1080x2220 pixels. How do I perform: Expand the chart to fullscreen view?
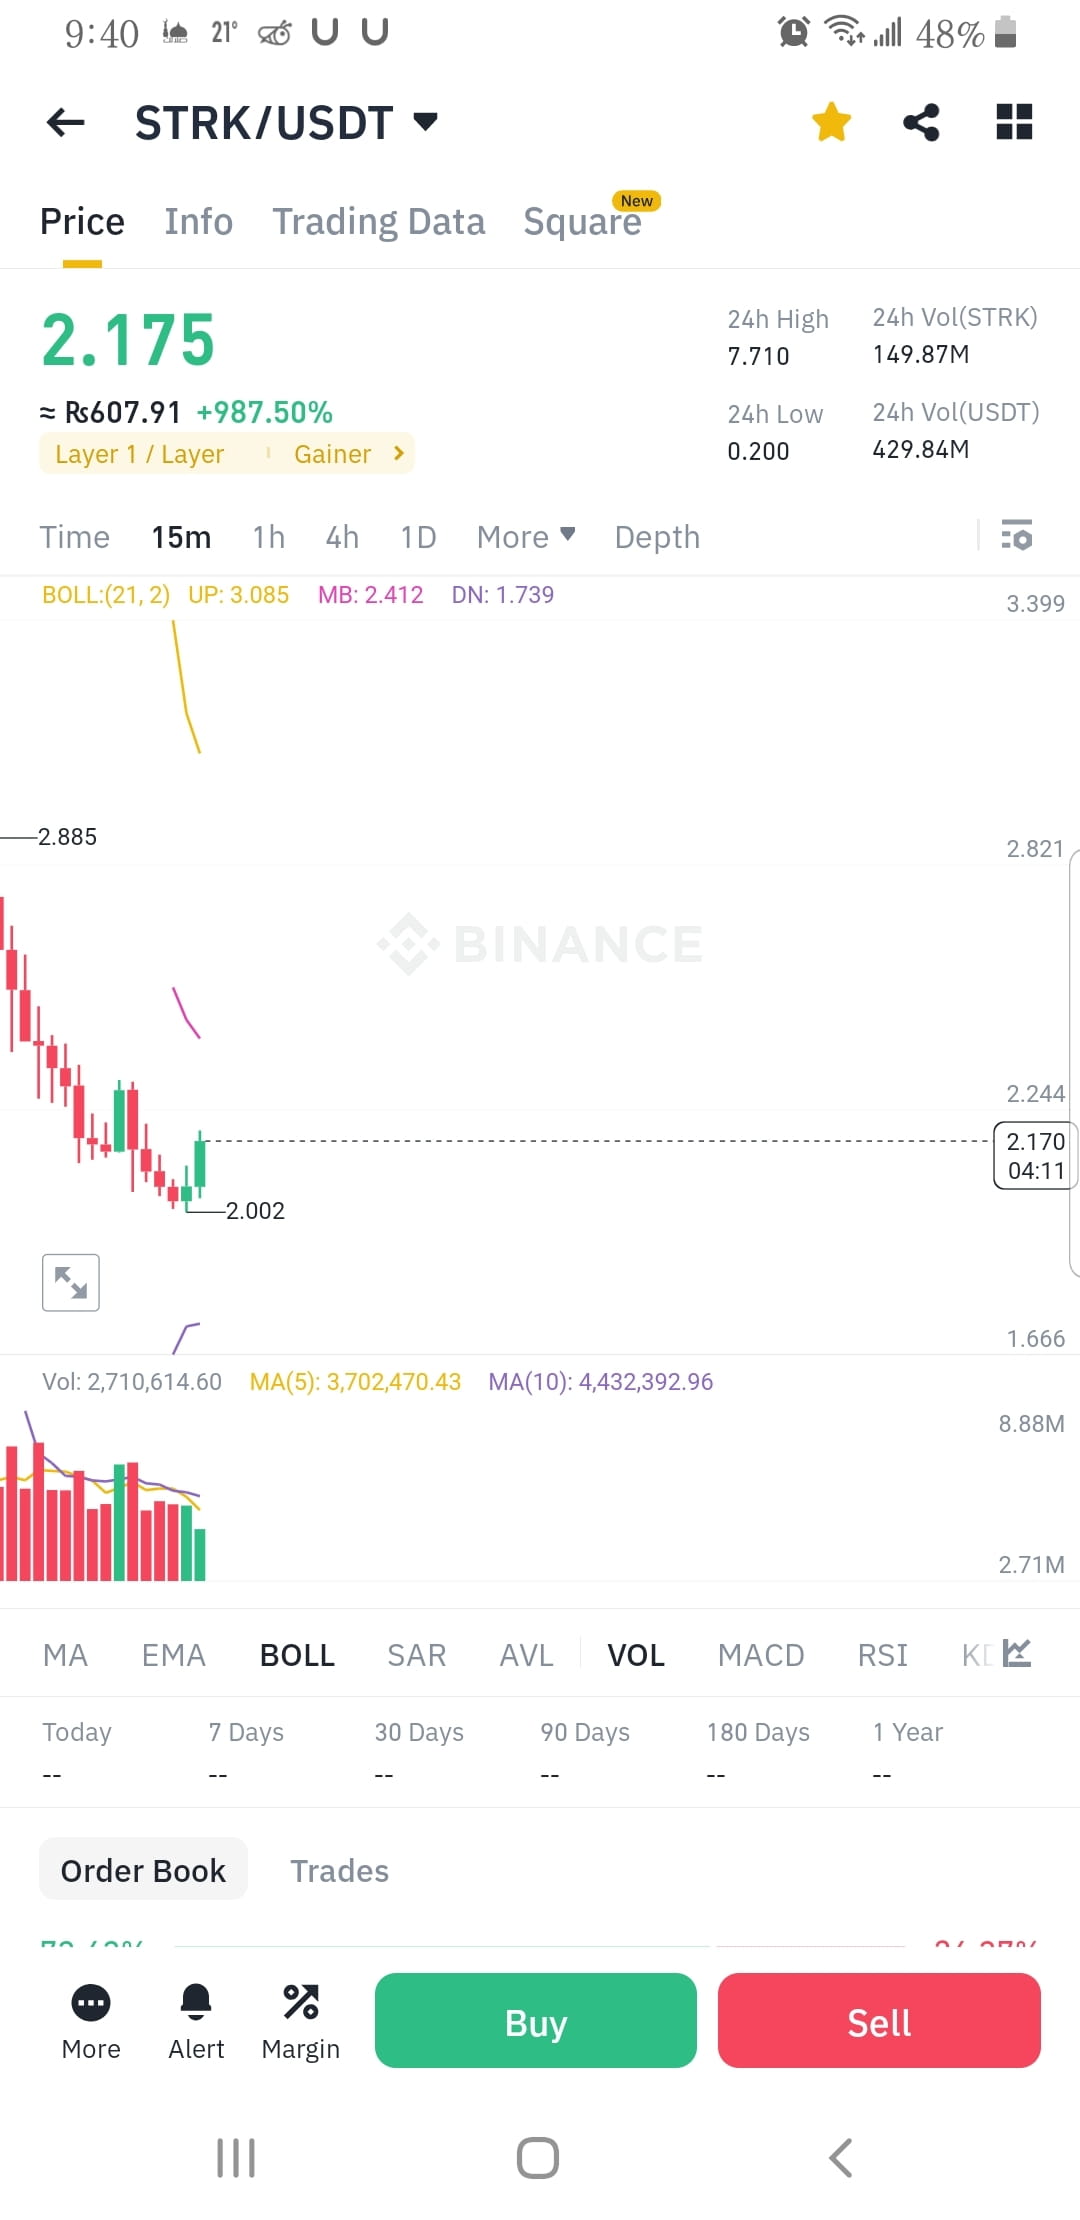coord(70,1282)
